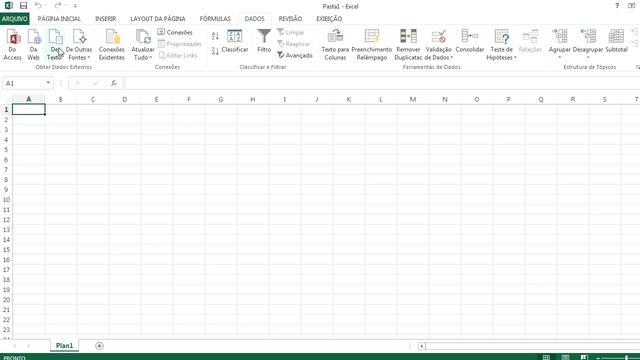Click Propriedades in Conexões group
The image size is (640, 360).
(180, 44)
